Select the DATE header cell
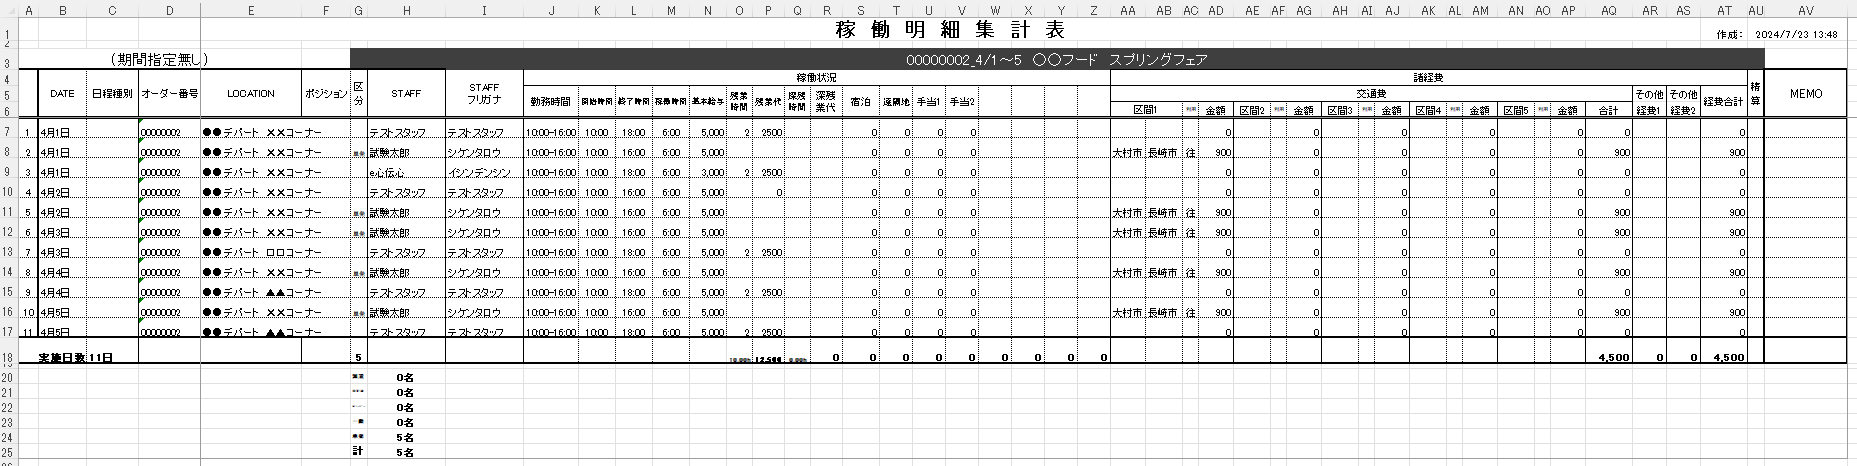1857x466 pixels. coord(62,94)
